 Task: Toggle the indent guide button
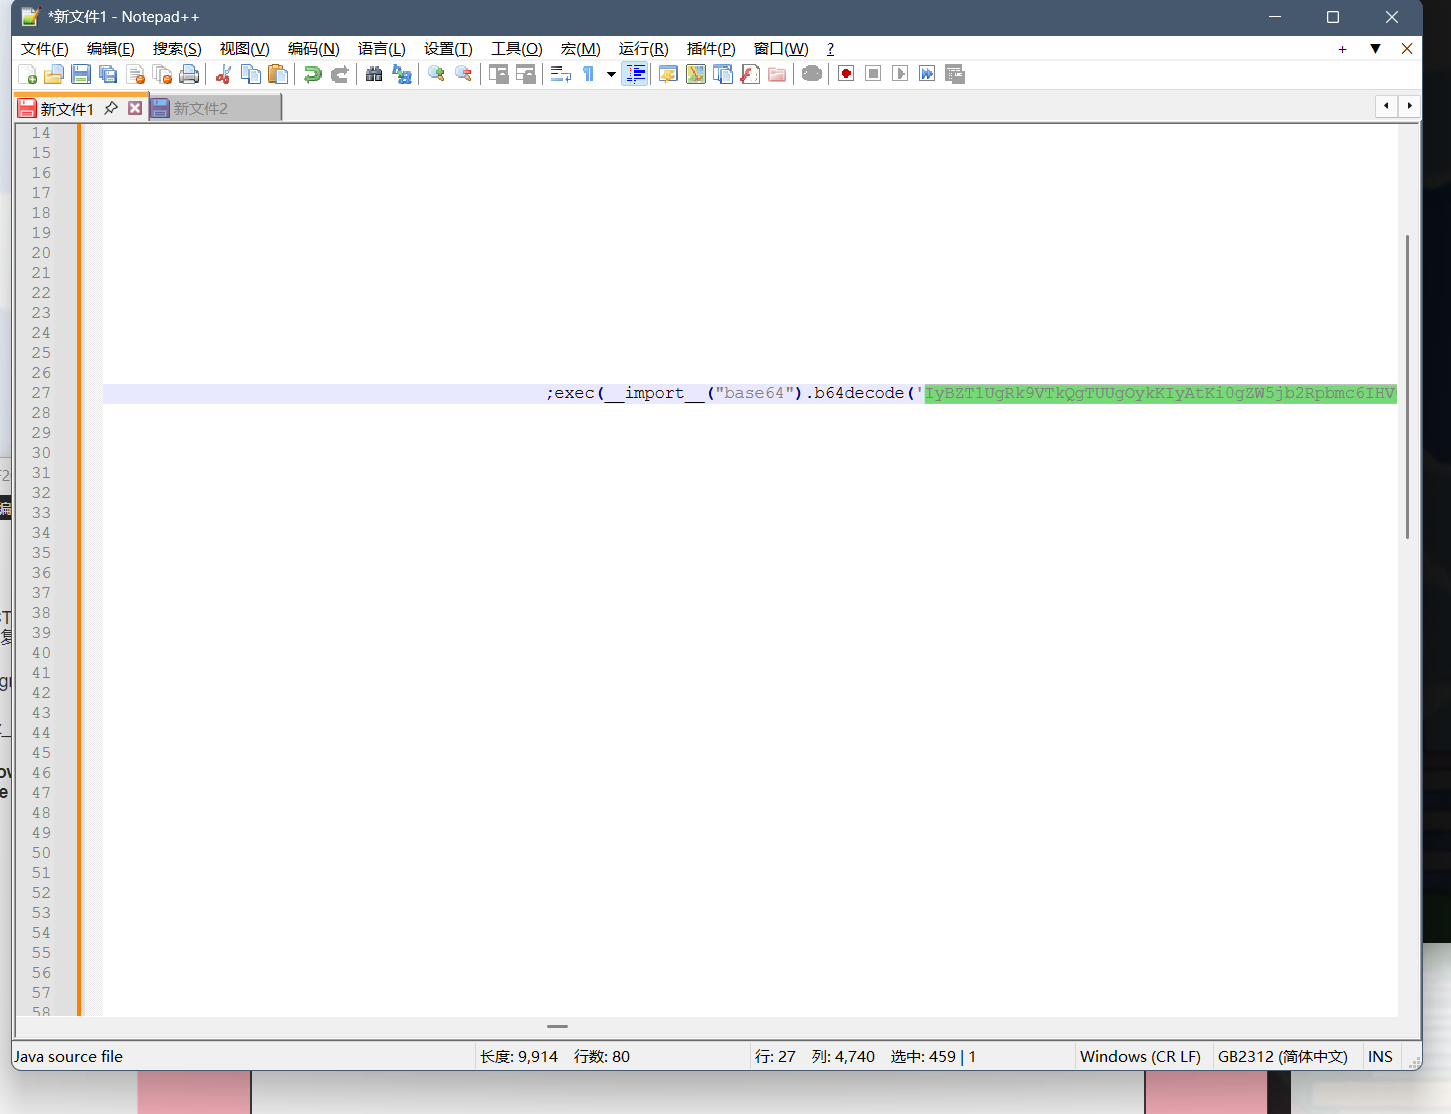coord(635,74)
